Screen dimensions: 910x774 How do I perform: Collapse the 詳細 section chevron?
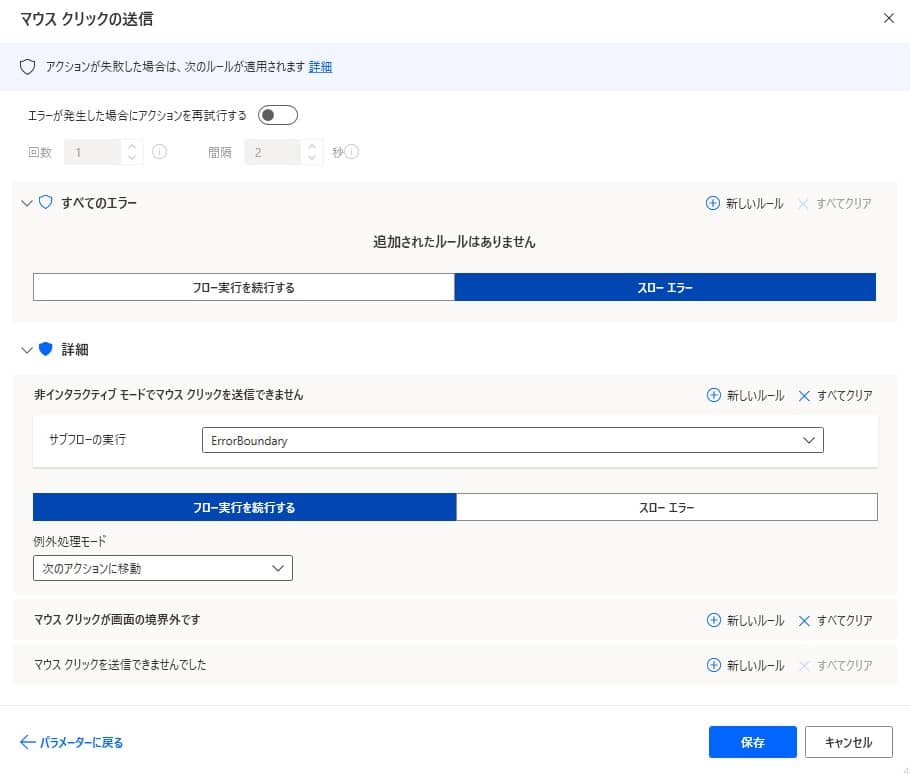pyautogui.click(x=27, y=350)
